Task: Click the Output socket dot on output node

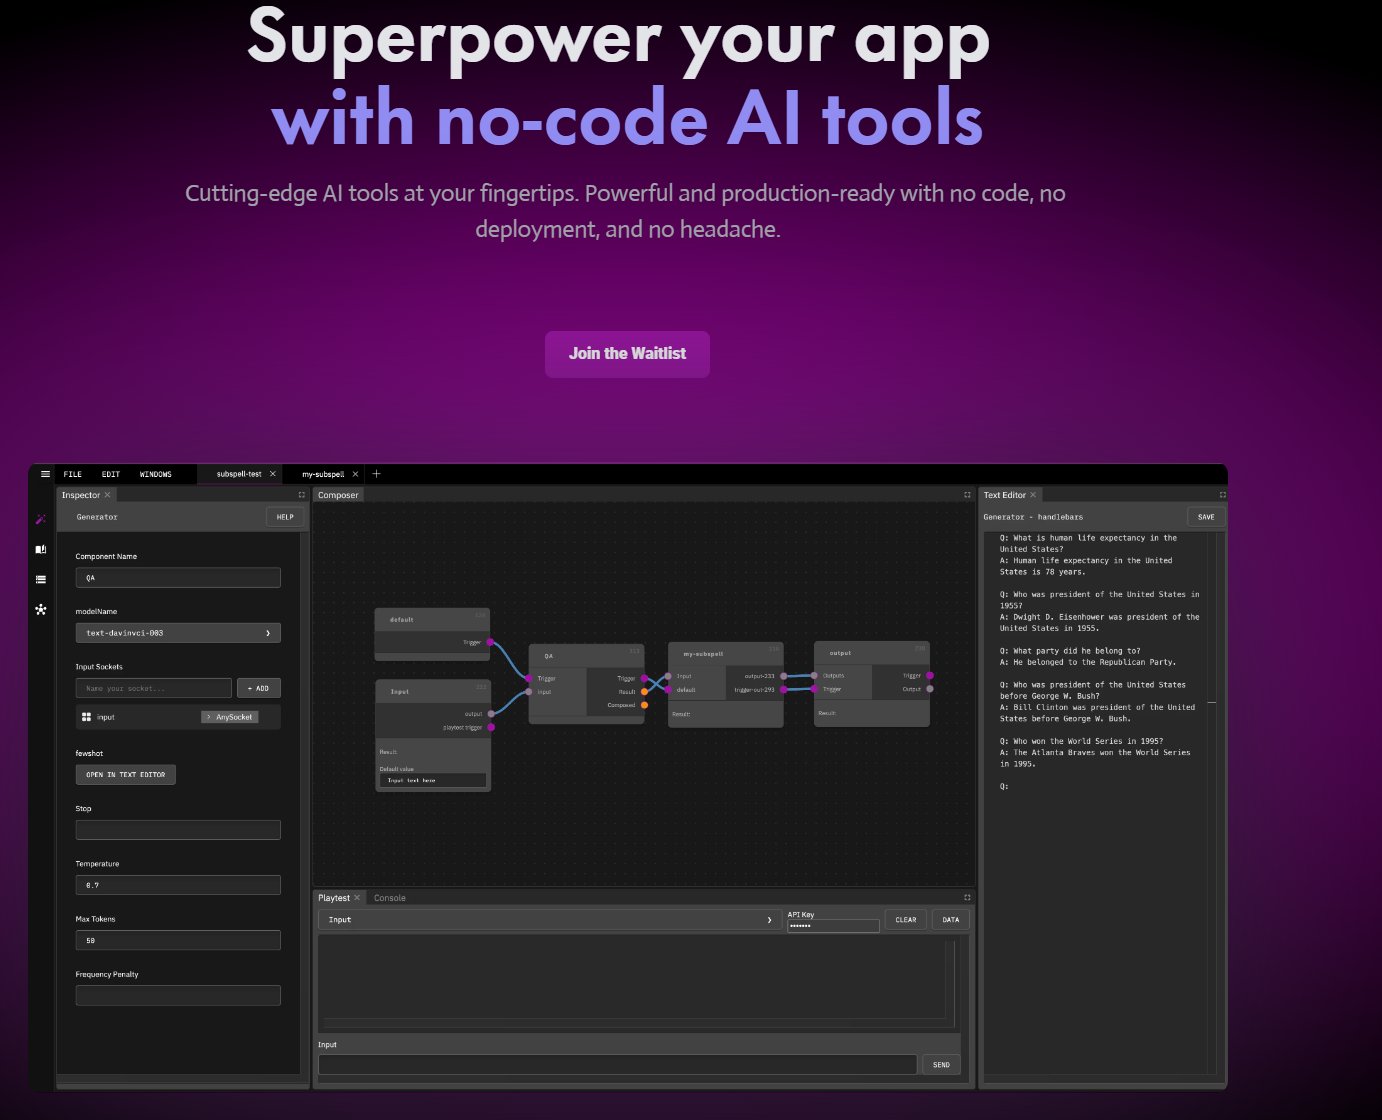Action: (930, 689)
